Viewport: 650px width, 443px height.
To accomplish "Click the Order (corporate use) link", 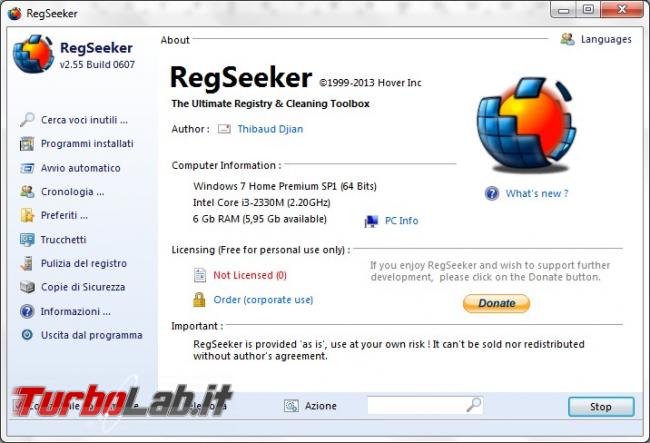I will [x=263, y=300].
